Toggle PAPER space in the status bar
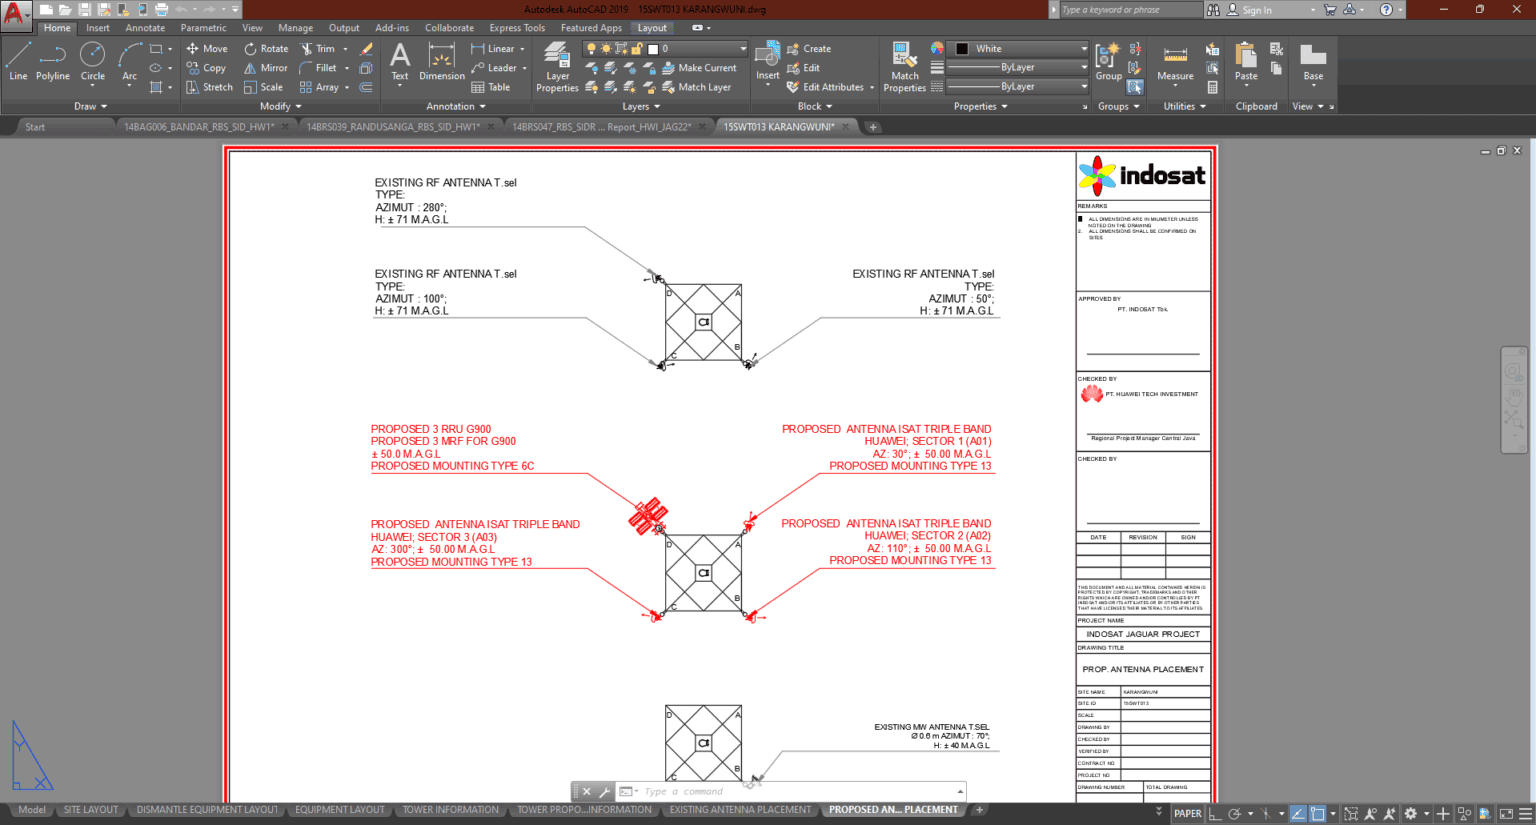Image resolution: width=1536 pixels, height=825 pixels. (1188, 813)
